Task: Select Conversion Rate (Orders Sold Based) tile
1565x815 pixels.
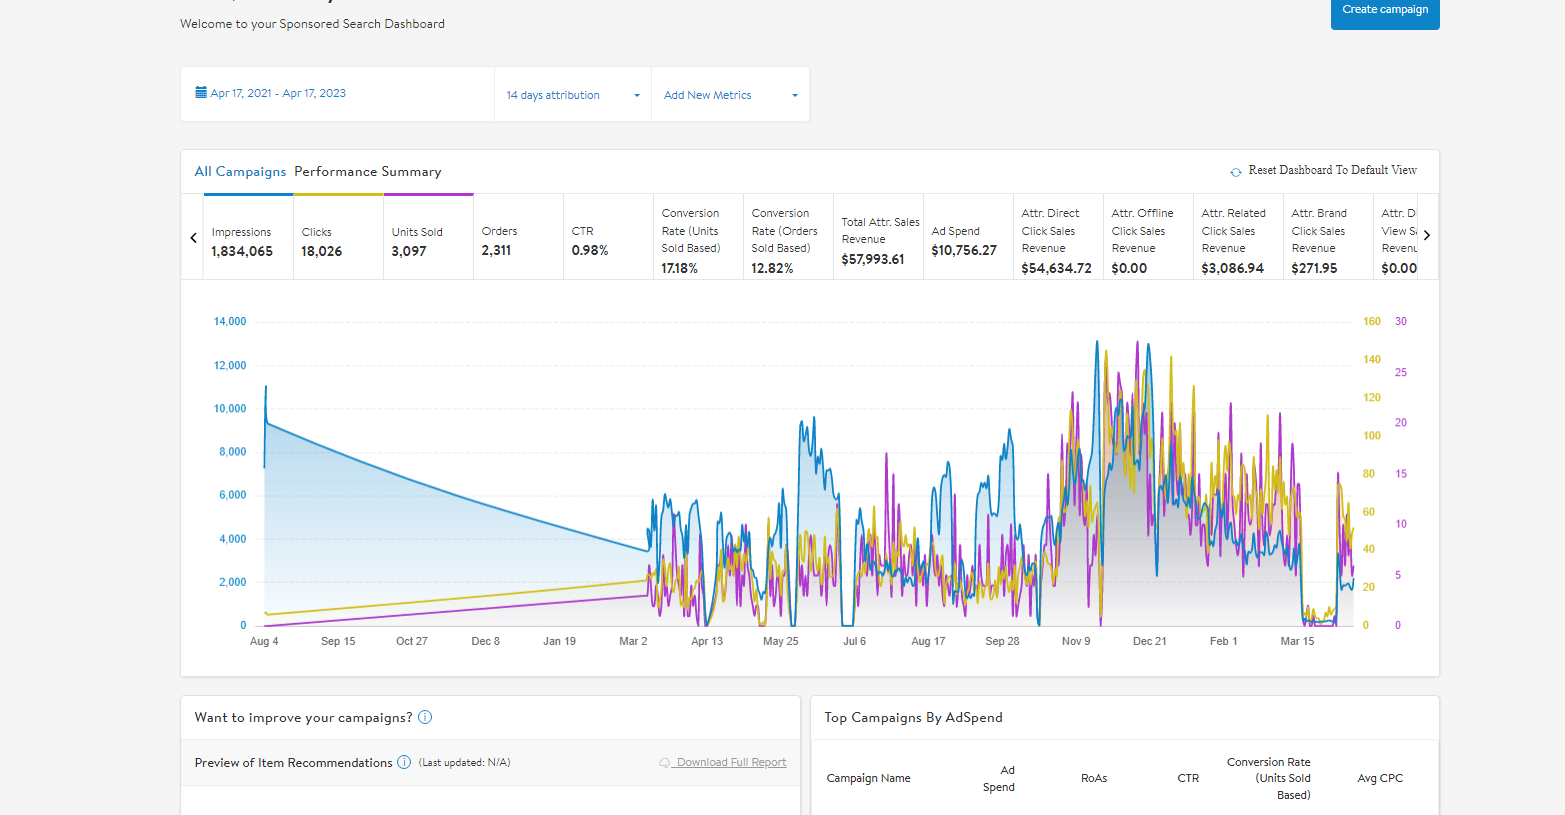Action: click(x=788, y=237)
